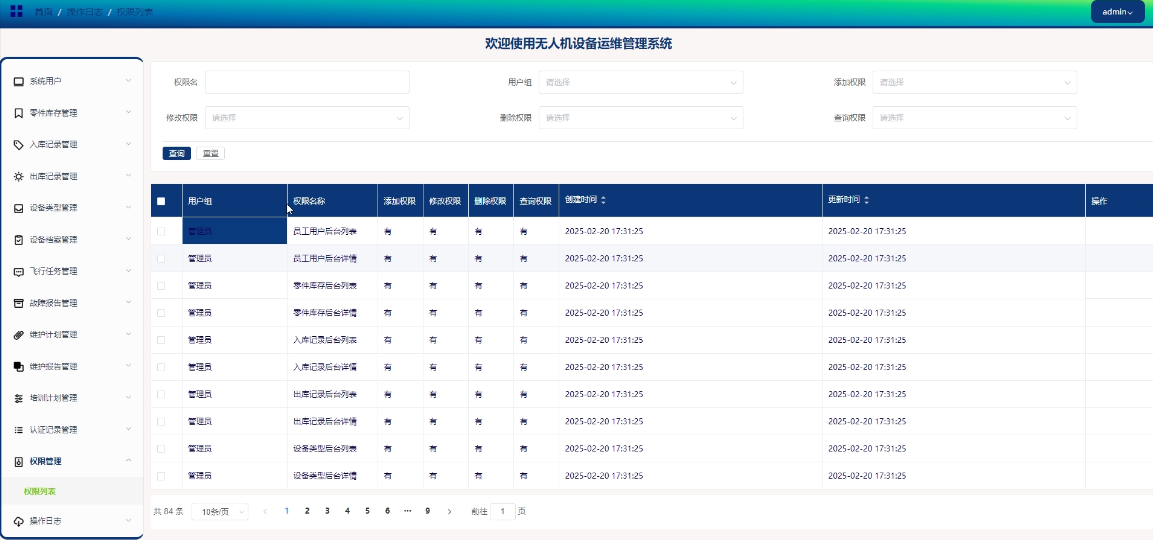Jump to last page 9
The width and height of the screenshot is (1153, 540).
[427, 511]
